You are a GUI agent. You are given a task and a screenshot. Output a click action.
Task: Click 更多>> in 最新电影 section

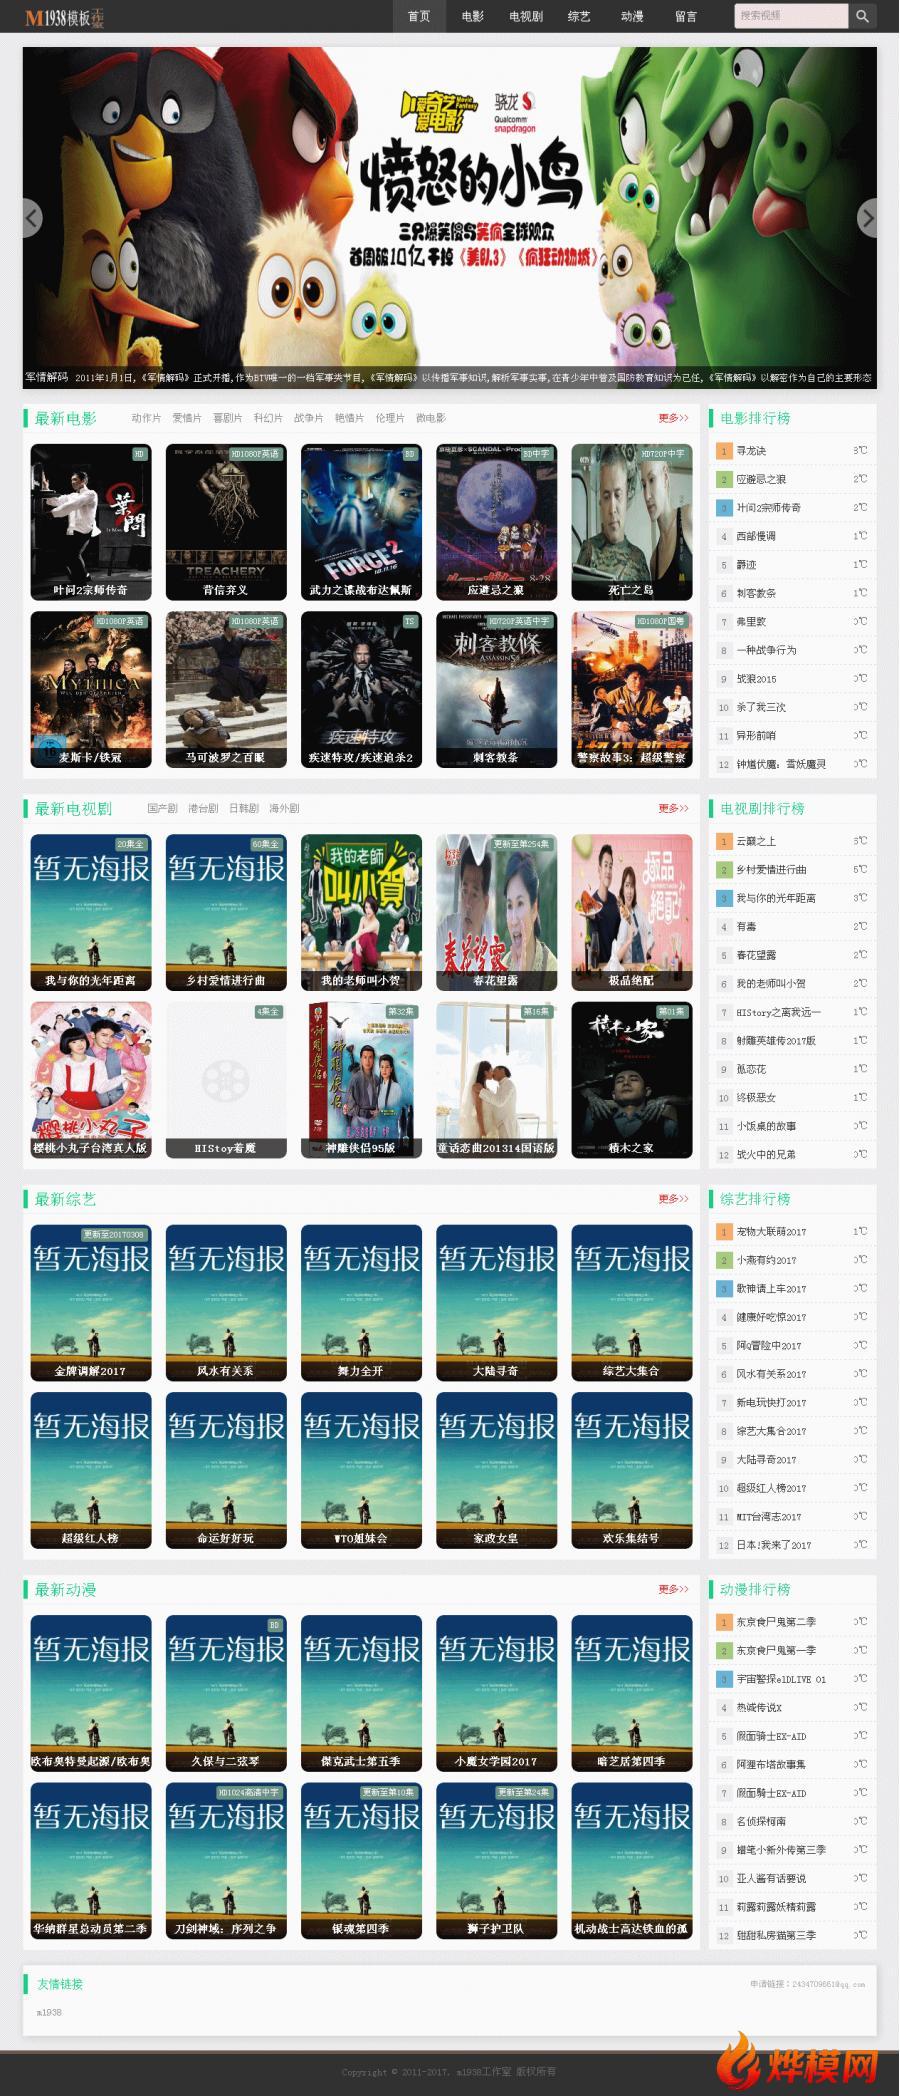pyautogui.click(x=673, y=418)
